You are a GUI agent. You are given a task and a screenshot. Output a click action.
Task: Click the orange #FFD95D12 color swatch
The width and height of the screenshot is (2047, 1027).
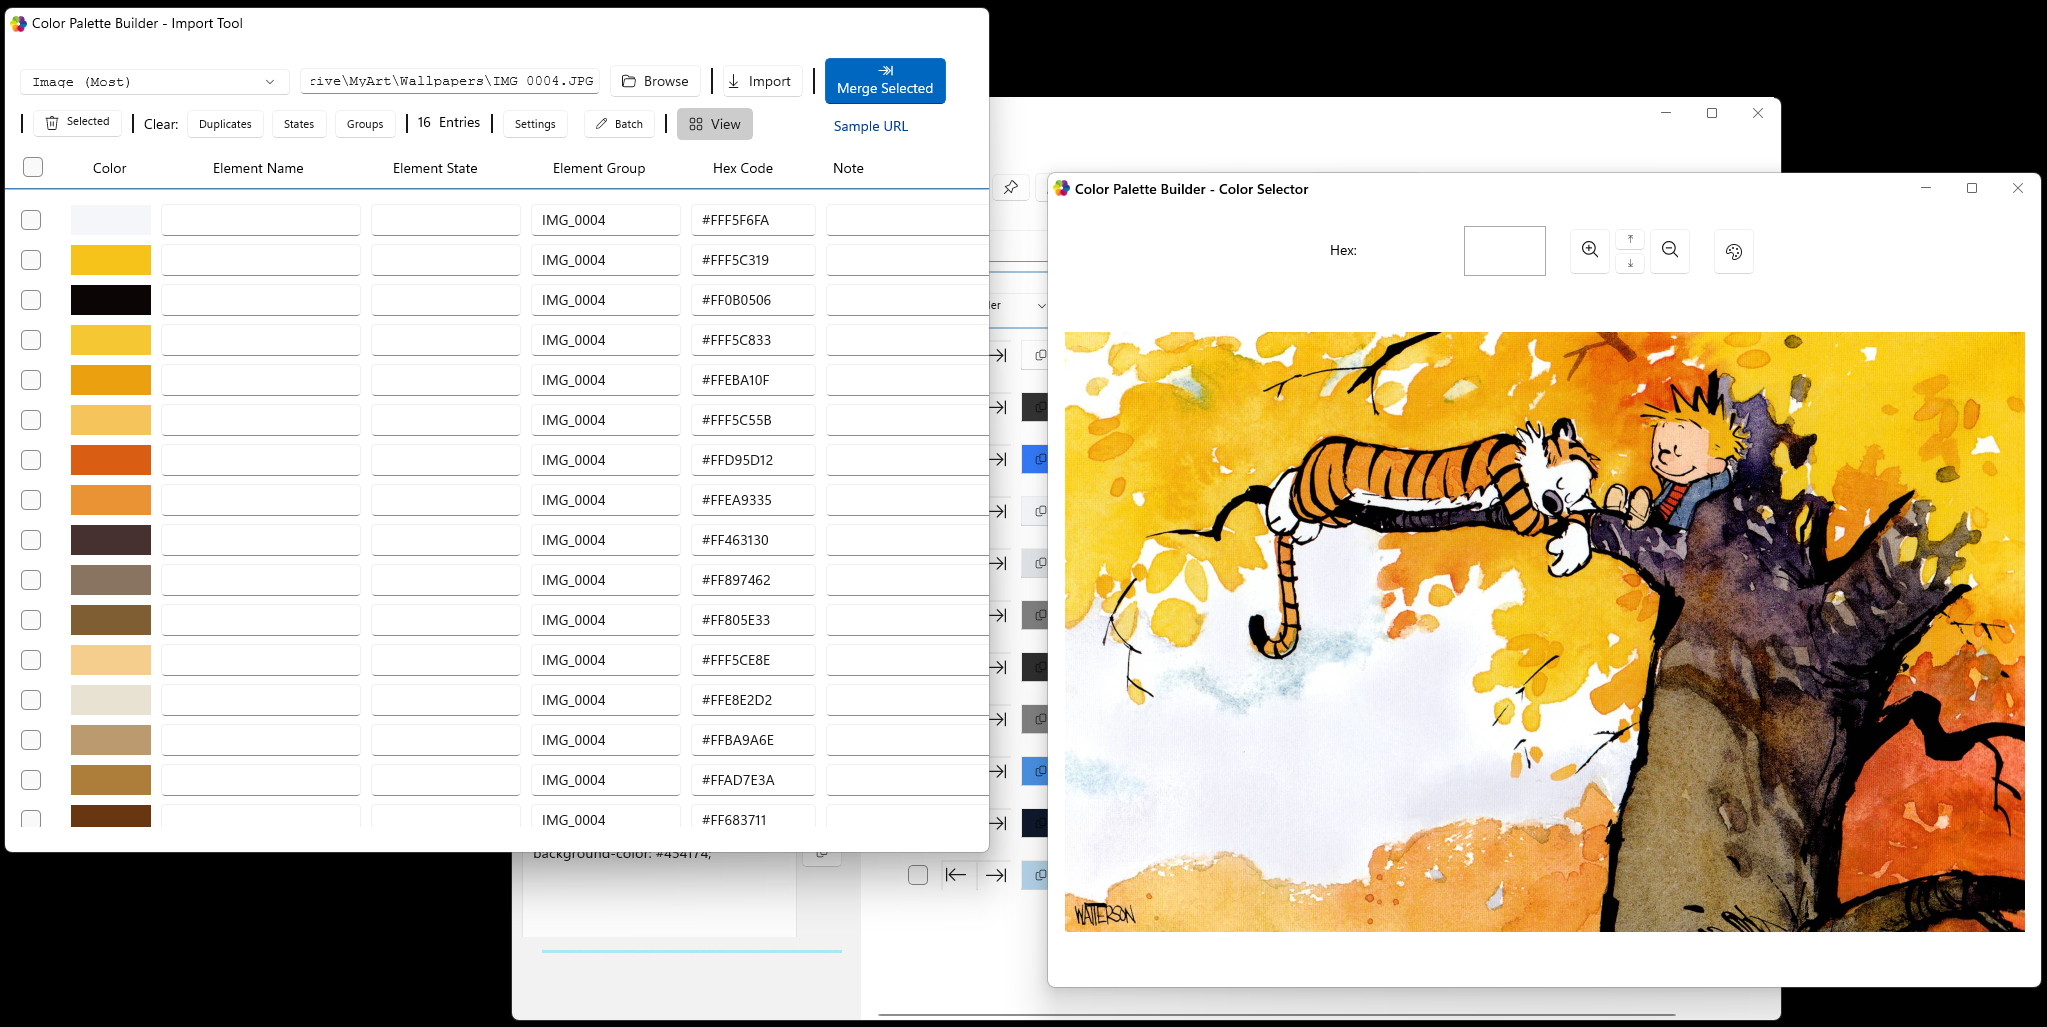111,460
